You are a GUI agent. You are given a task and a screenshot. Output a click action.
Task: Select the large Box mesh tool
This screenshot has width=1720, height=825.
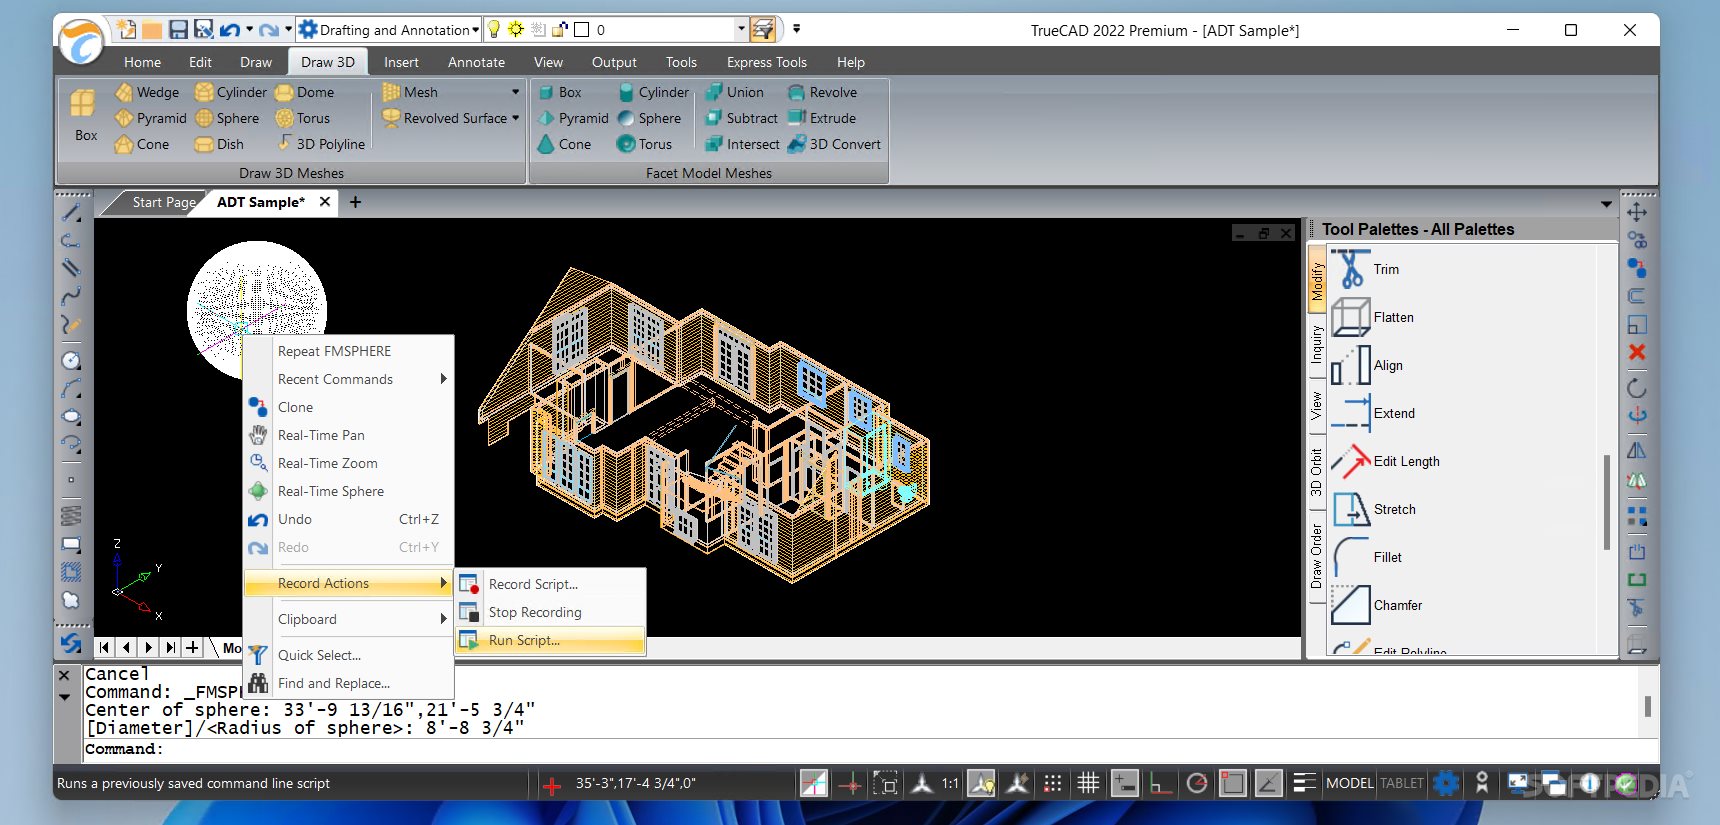click(x=84, y=116)
